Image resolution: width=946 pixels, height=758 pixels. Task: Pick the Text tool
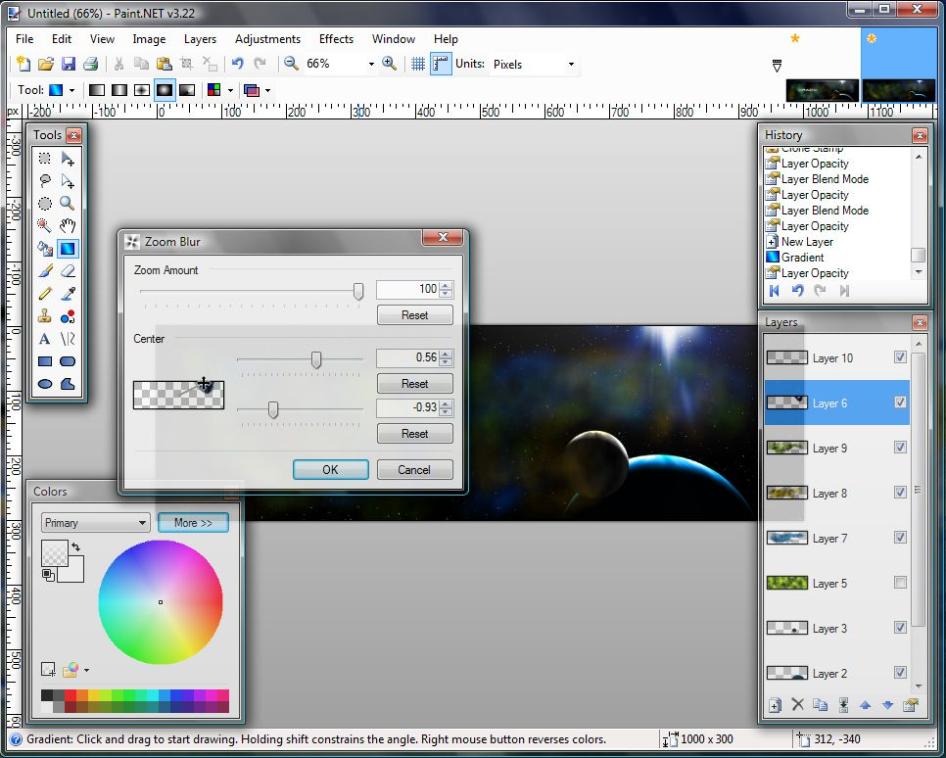[45, 339]
